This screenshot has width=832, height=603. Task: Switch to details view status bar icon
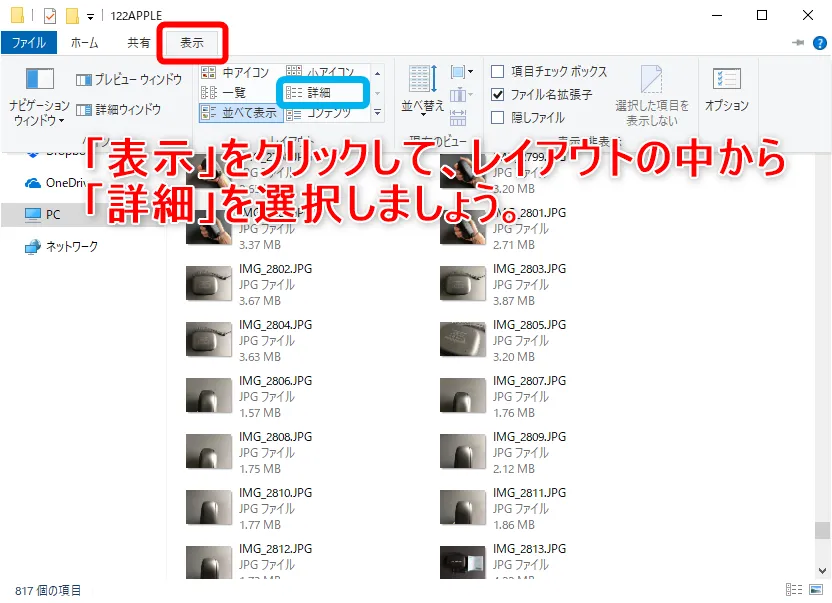tap(794, 590)
